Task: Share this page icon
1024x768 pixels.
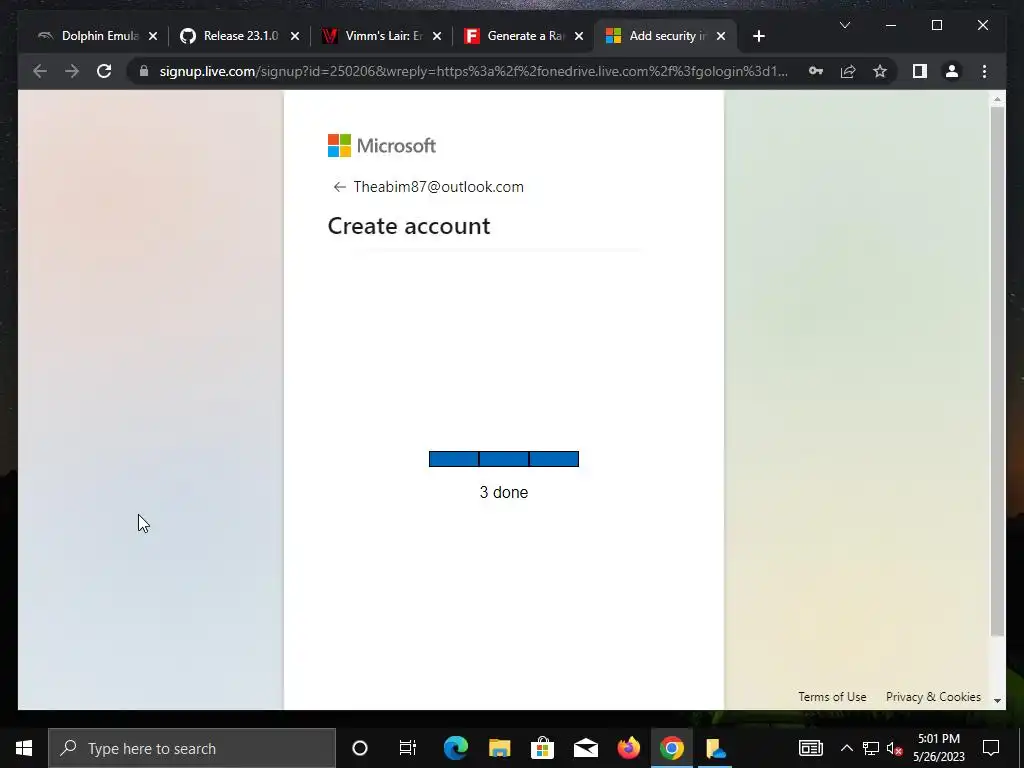Action: click(x=848, y=71)
